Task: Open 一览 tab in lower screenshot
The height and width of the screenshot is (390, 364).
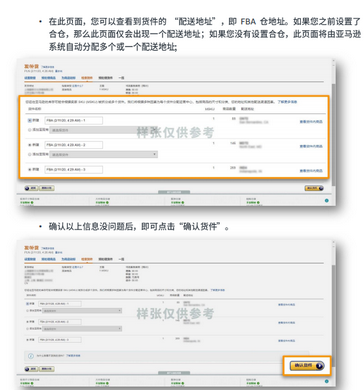Action: 121,259
